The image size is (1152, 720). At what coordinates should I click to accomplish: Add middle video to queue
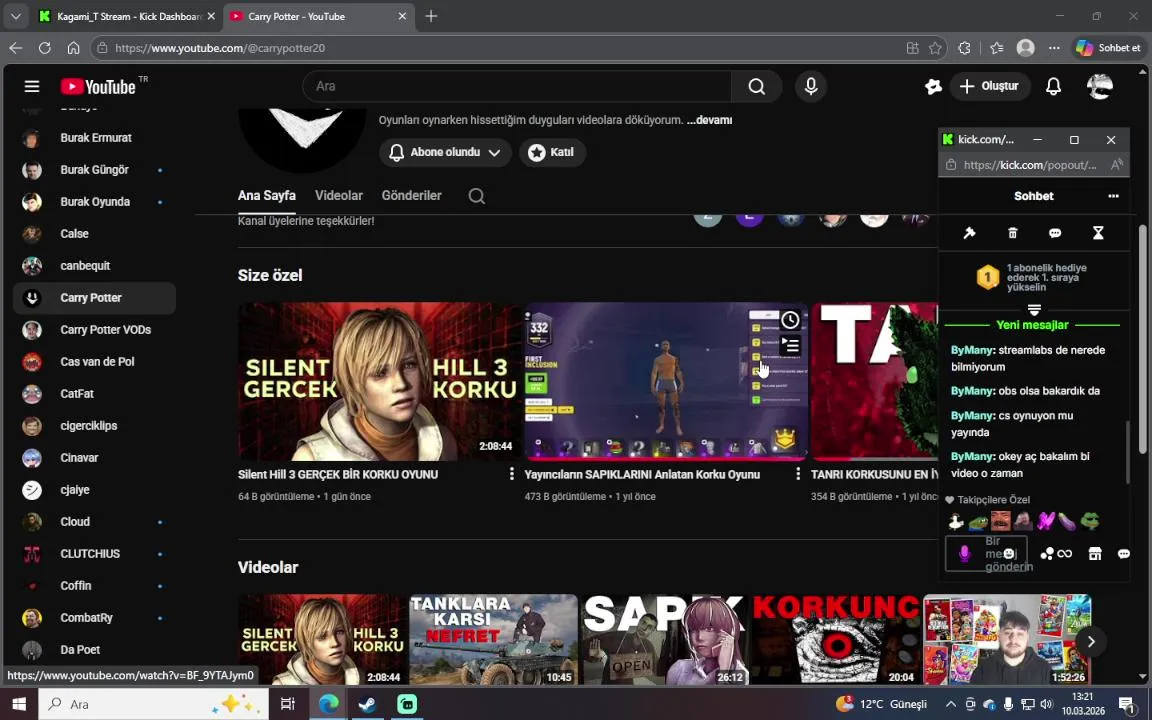click(790, 345)
